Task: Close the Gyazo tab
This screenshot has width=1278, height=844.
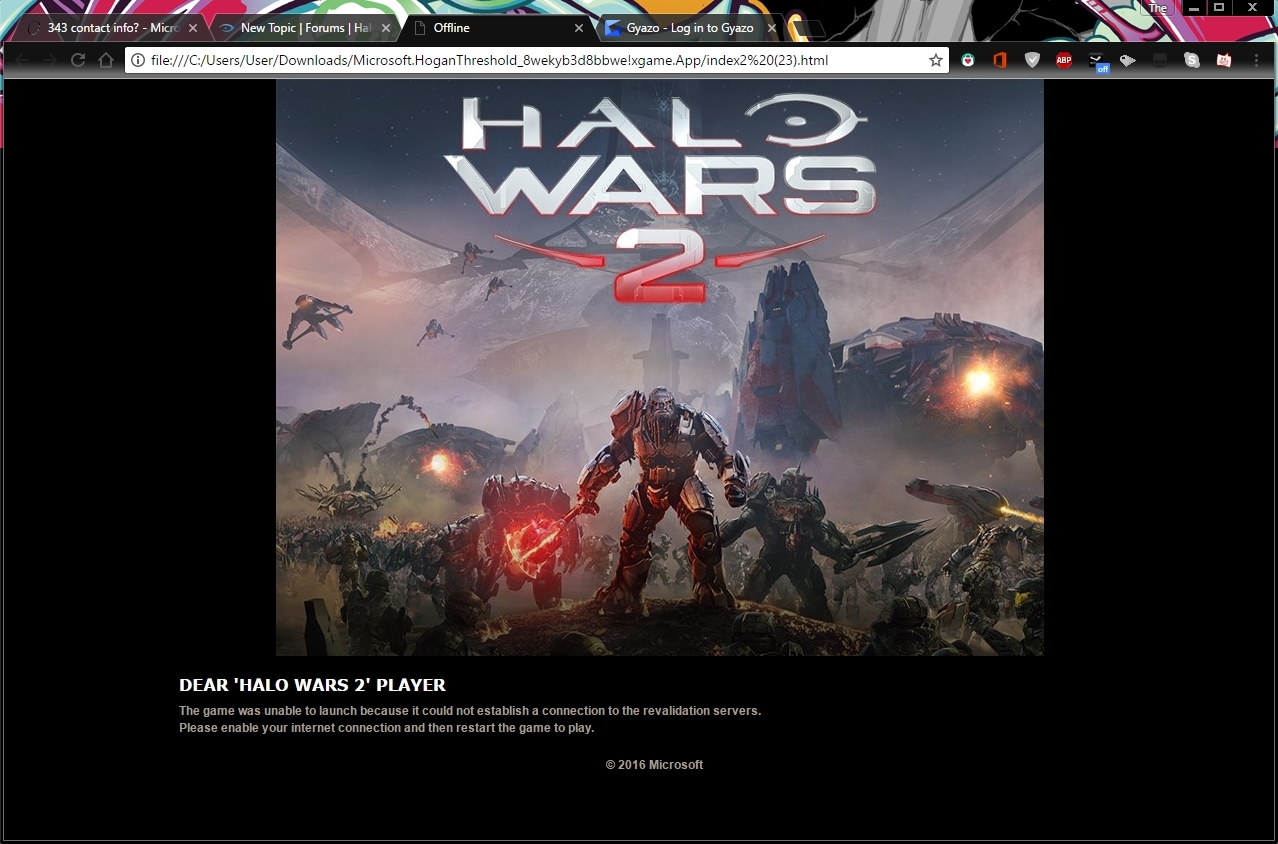Action: (x=771, y=28)
